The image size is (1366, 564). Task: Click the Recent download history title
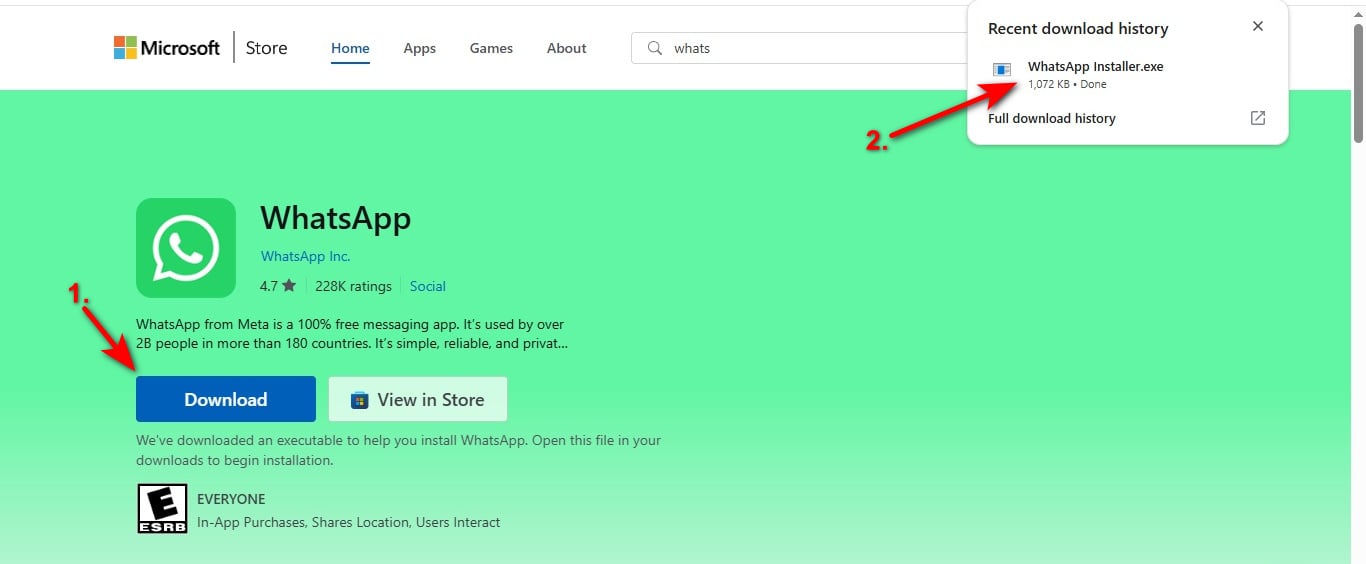(x=1078, y=28)
